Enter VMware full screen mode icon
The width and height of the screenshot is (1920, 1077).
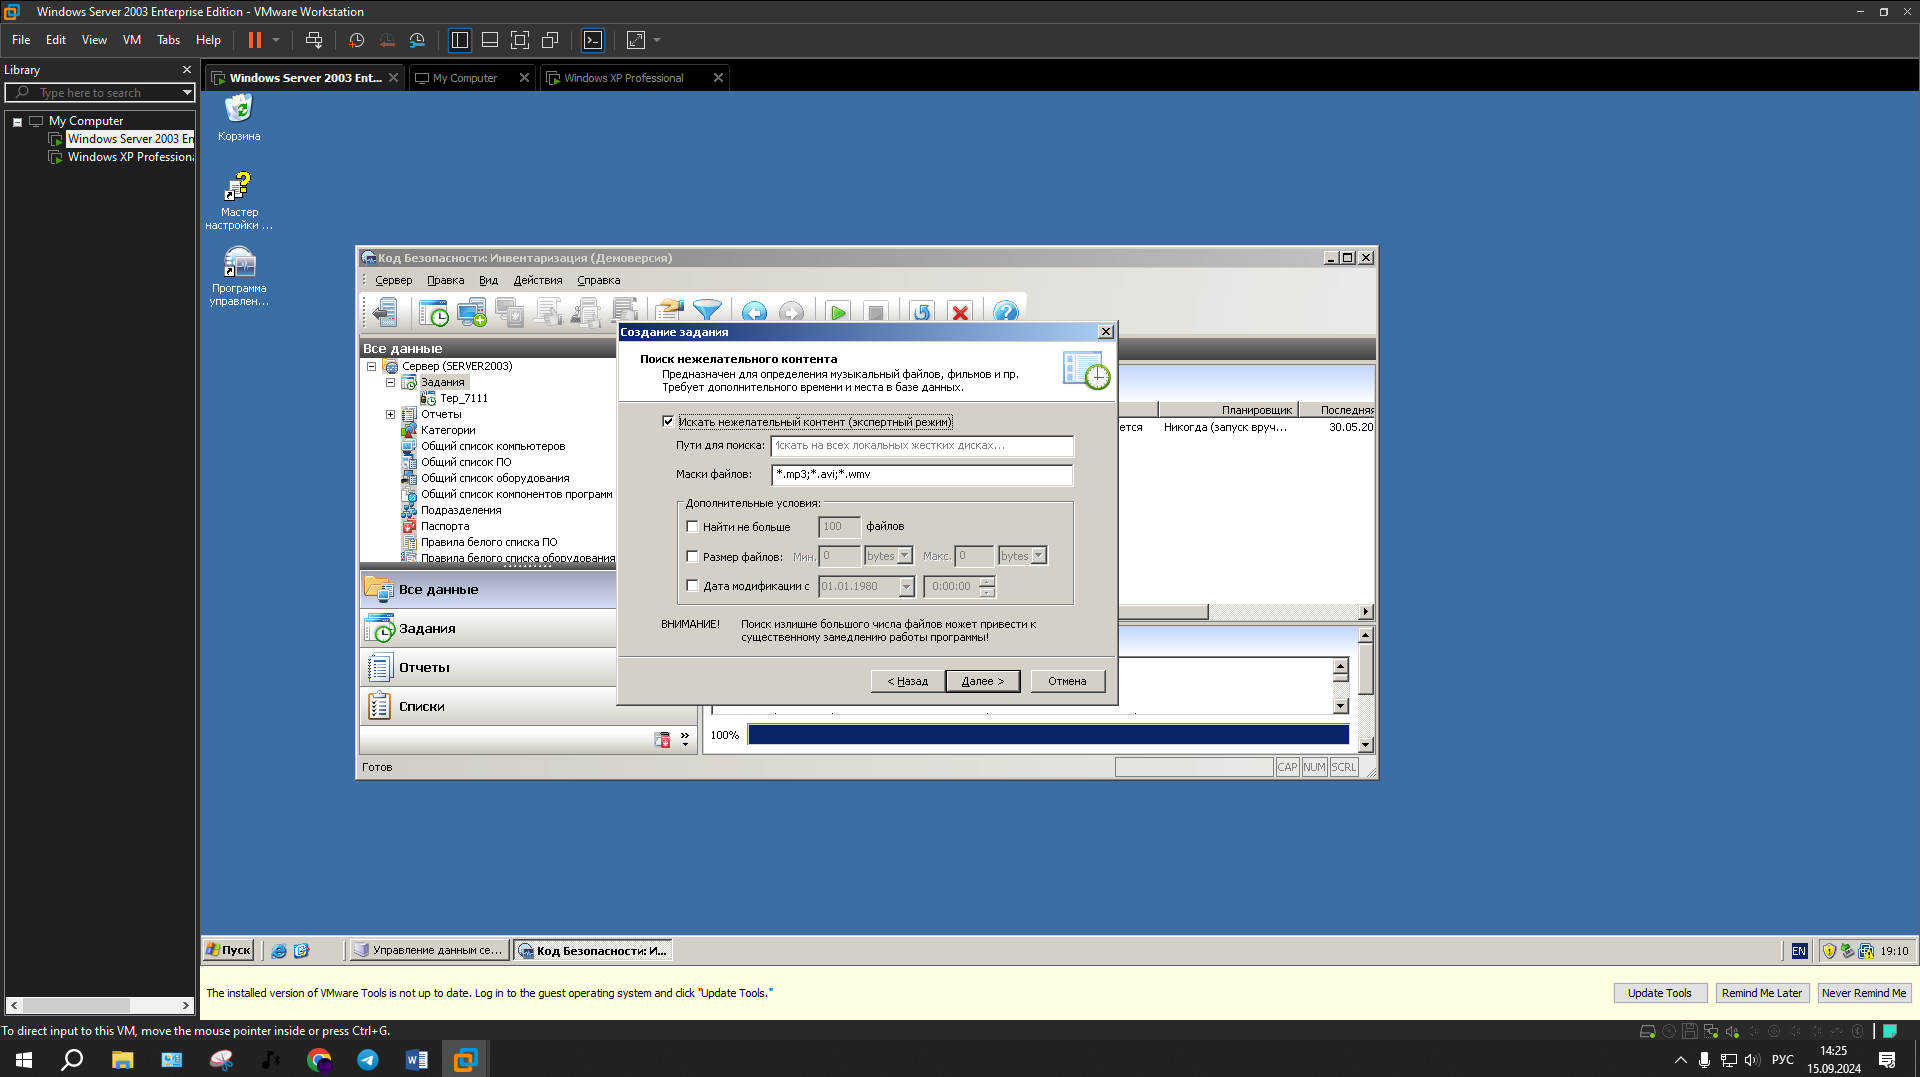tap(520, 40)
